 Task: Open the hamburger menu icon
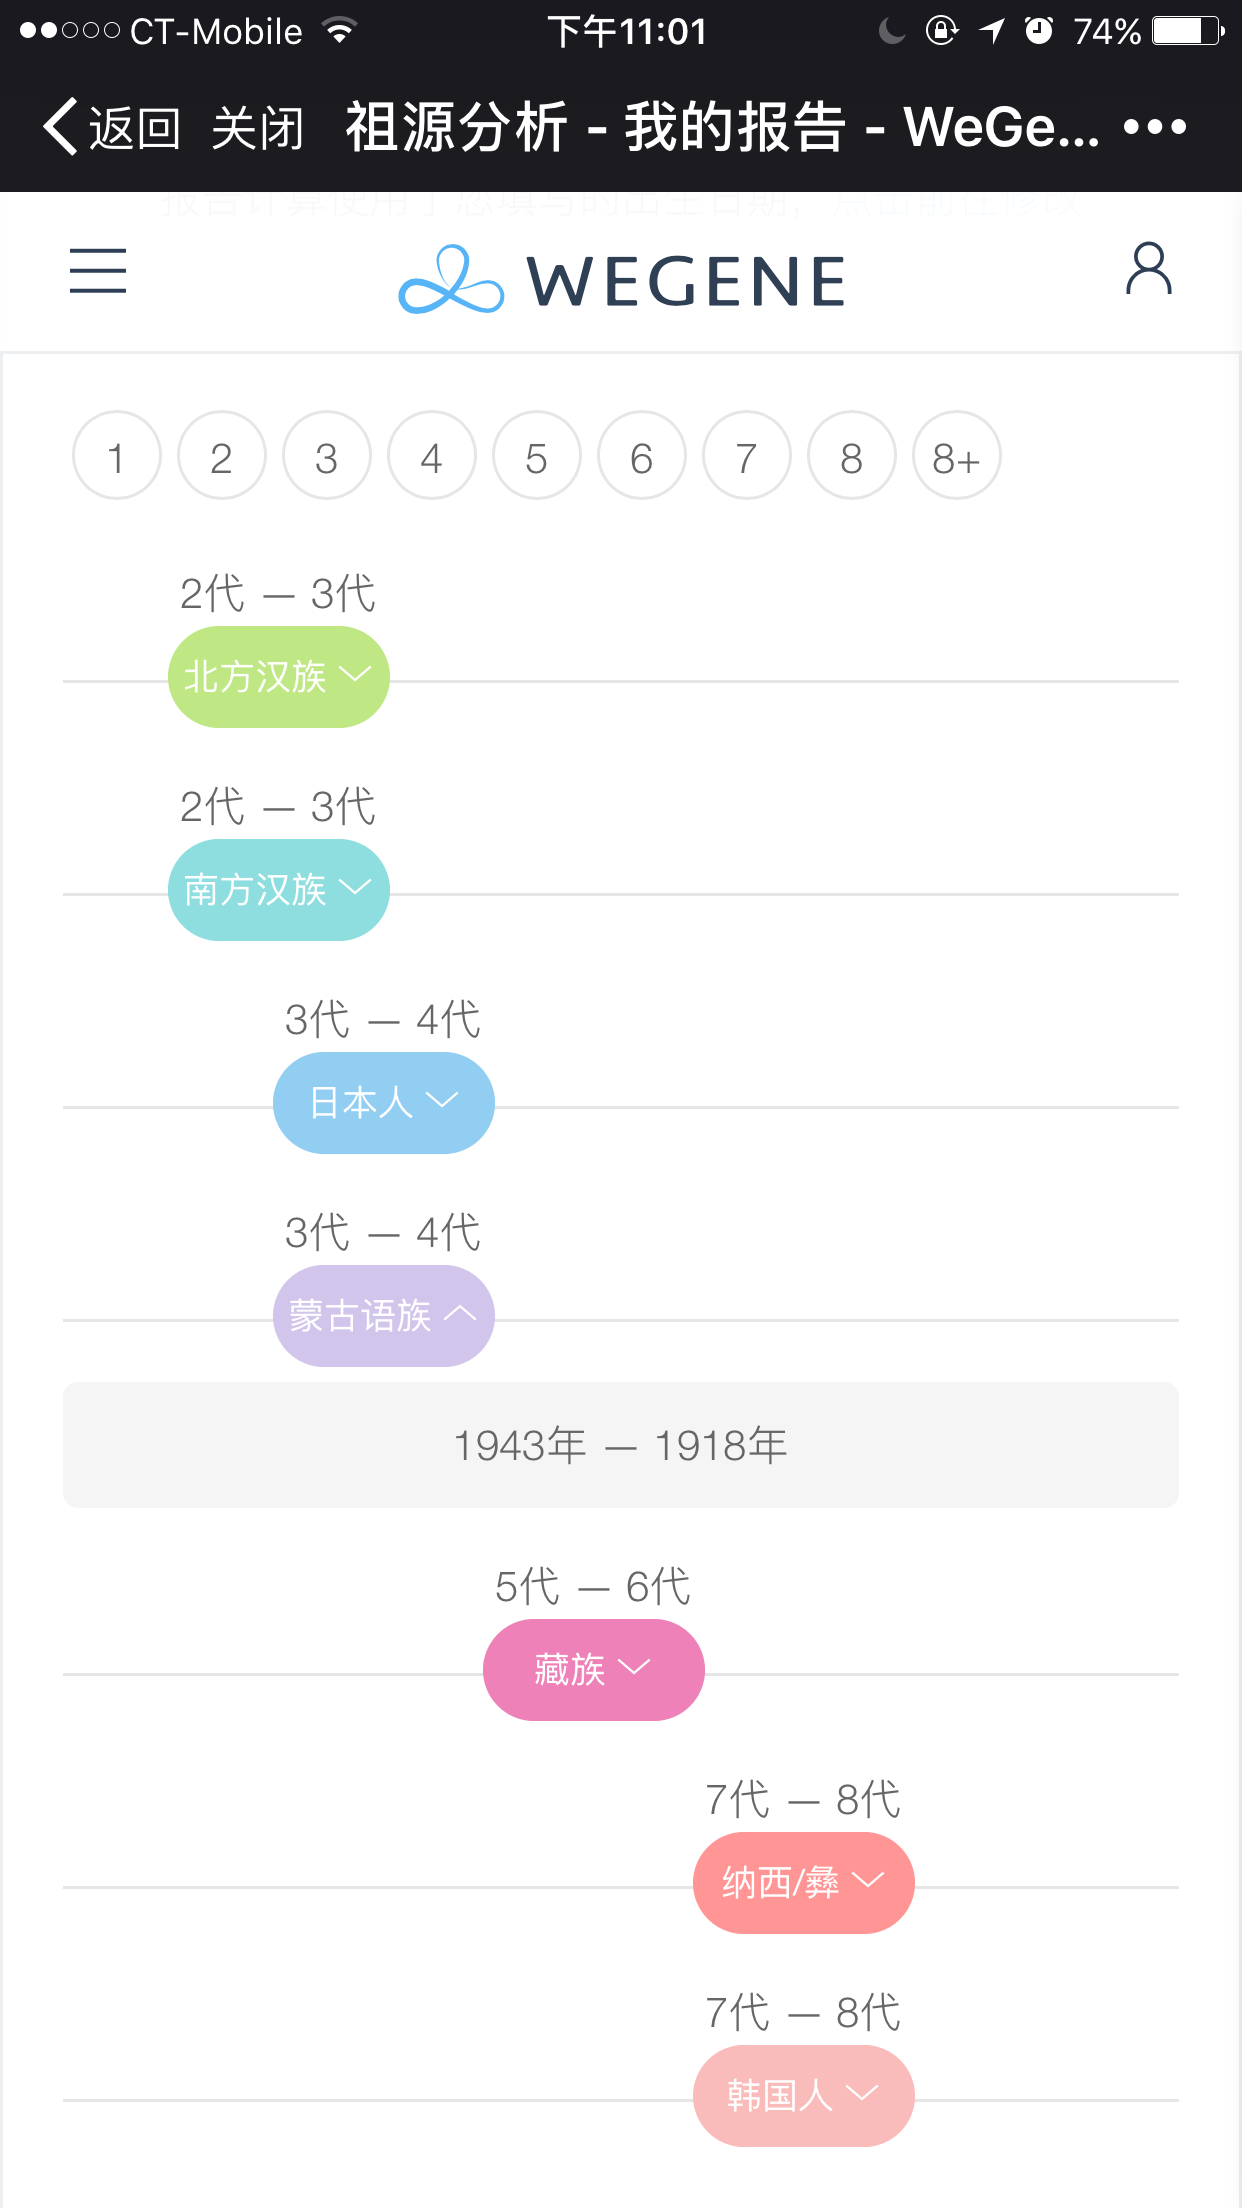98,271
